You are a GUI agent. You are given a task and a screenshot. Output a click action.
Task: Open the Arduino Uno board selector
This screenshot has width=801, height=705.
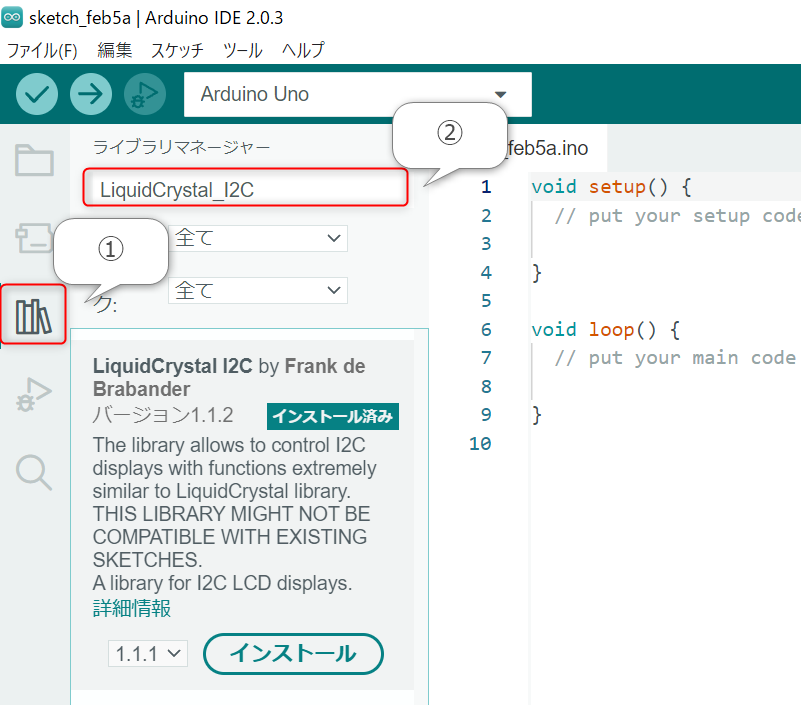[358, 95]
